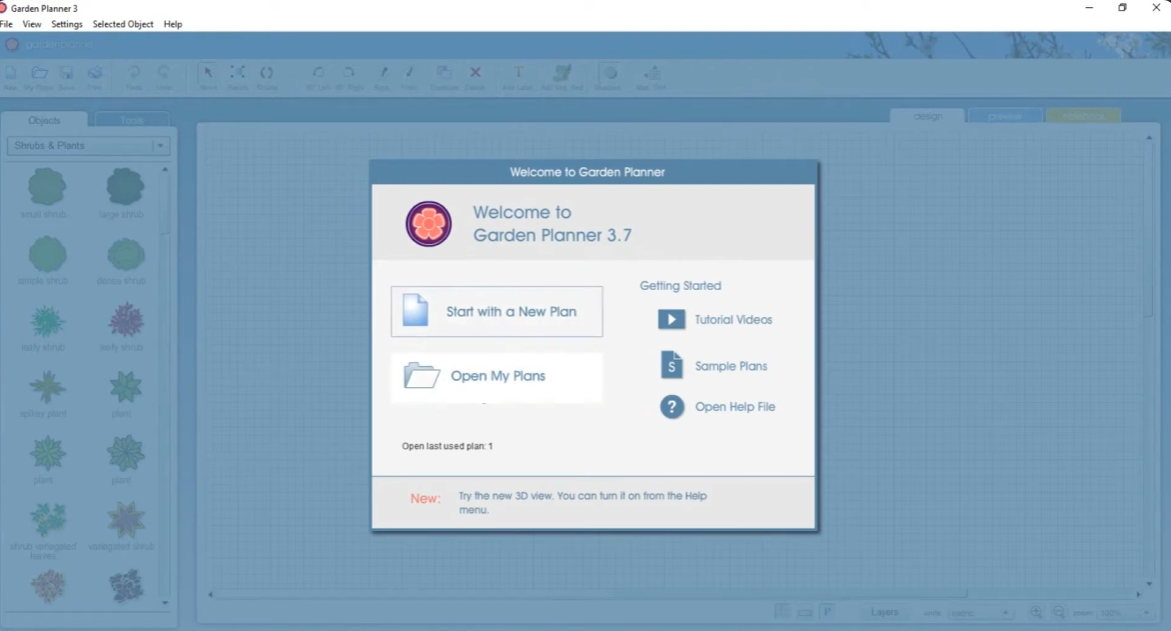
Task: Select the dense shrub object
Action: point(123,260)
